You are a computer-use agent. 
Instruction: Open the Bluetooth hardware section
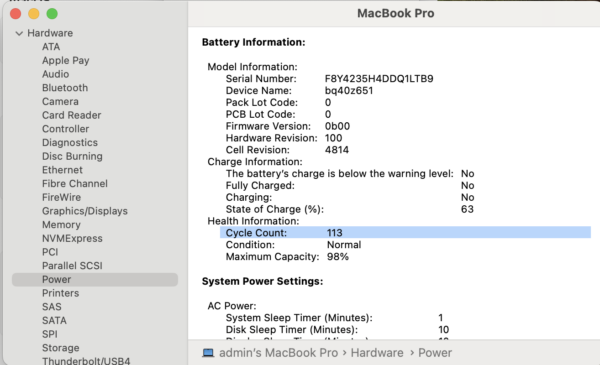coord(65,88)
